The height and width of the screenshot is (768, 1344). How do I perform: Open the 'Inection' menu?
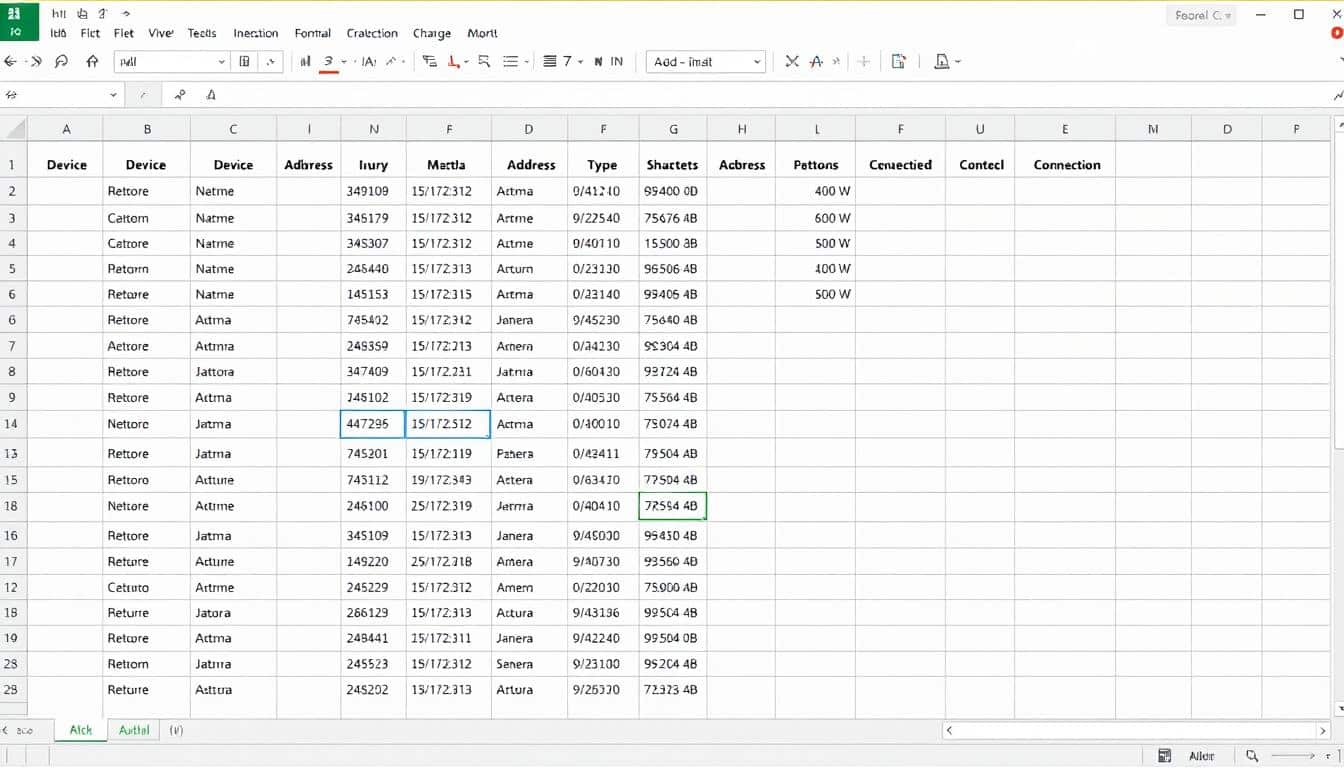[x=256, y=33]
